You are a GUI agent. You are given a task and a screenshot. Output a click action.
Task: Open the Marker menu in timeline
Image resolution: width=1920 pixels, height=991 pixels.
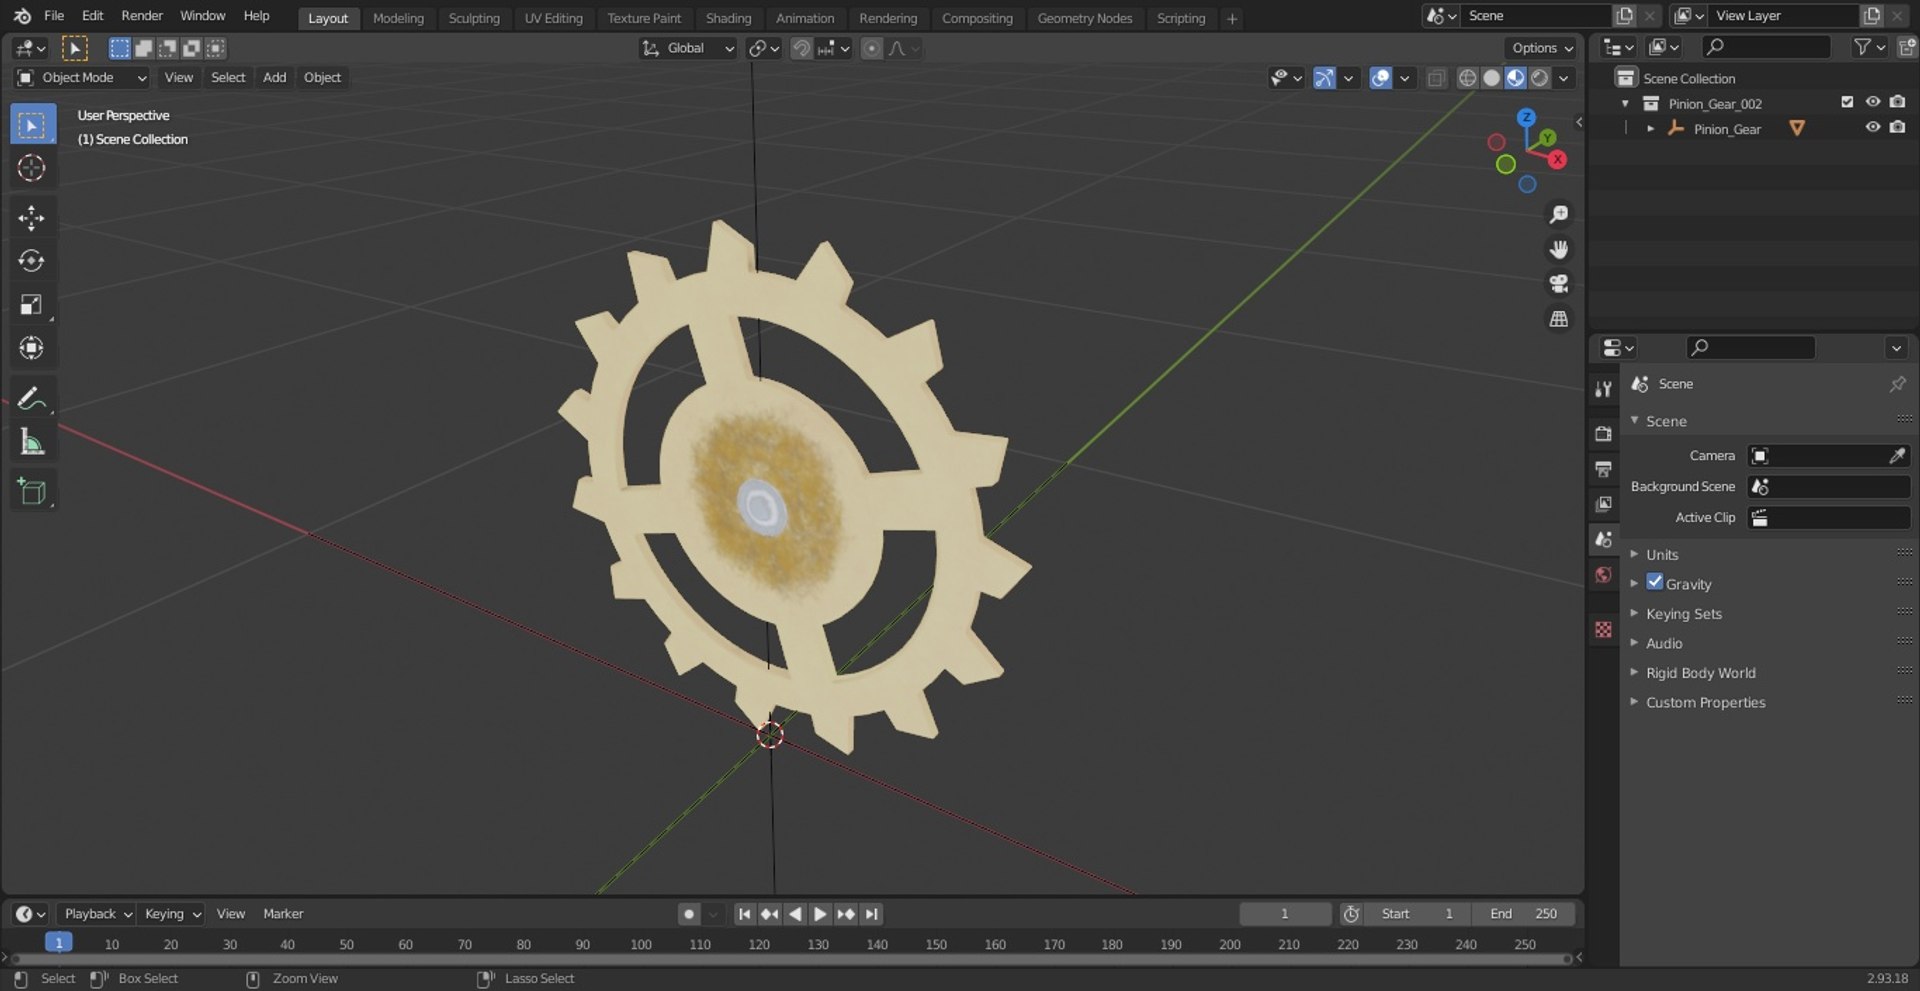click(283, 913)
